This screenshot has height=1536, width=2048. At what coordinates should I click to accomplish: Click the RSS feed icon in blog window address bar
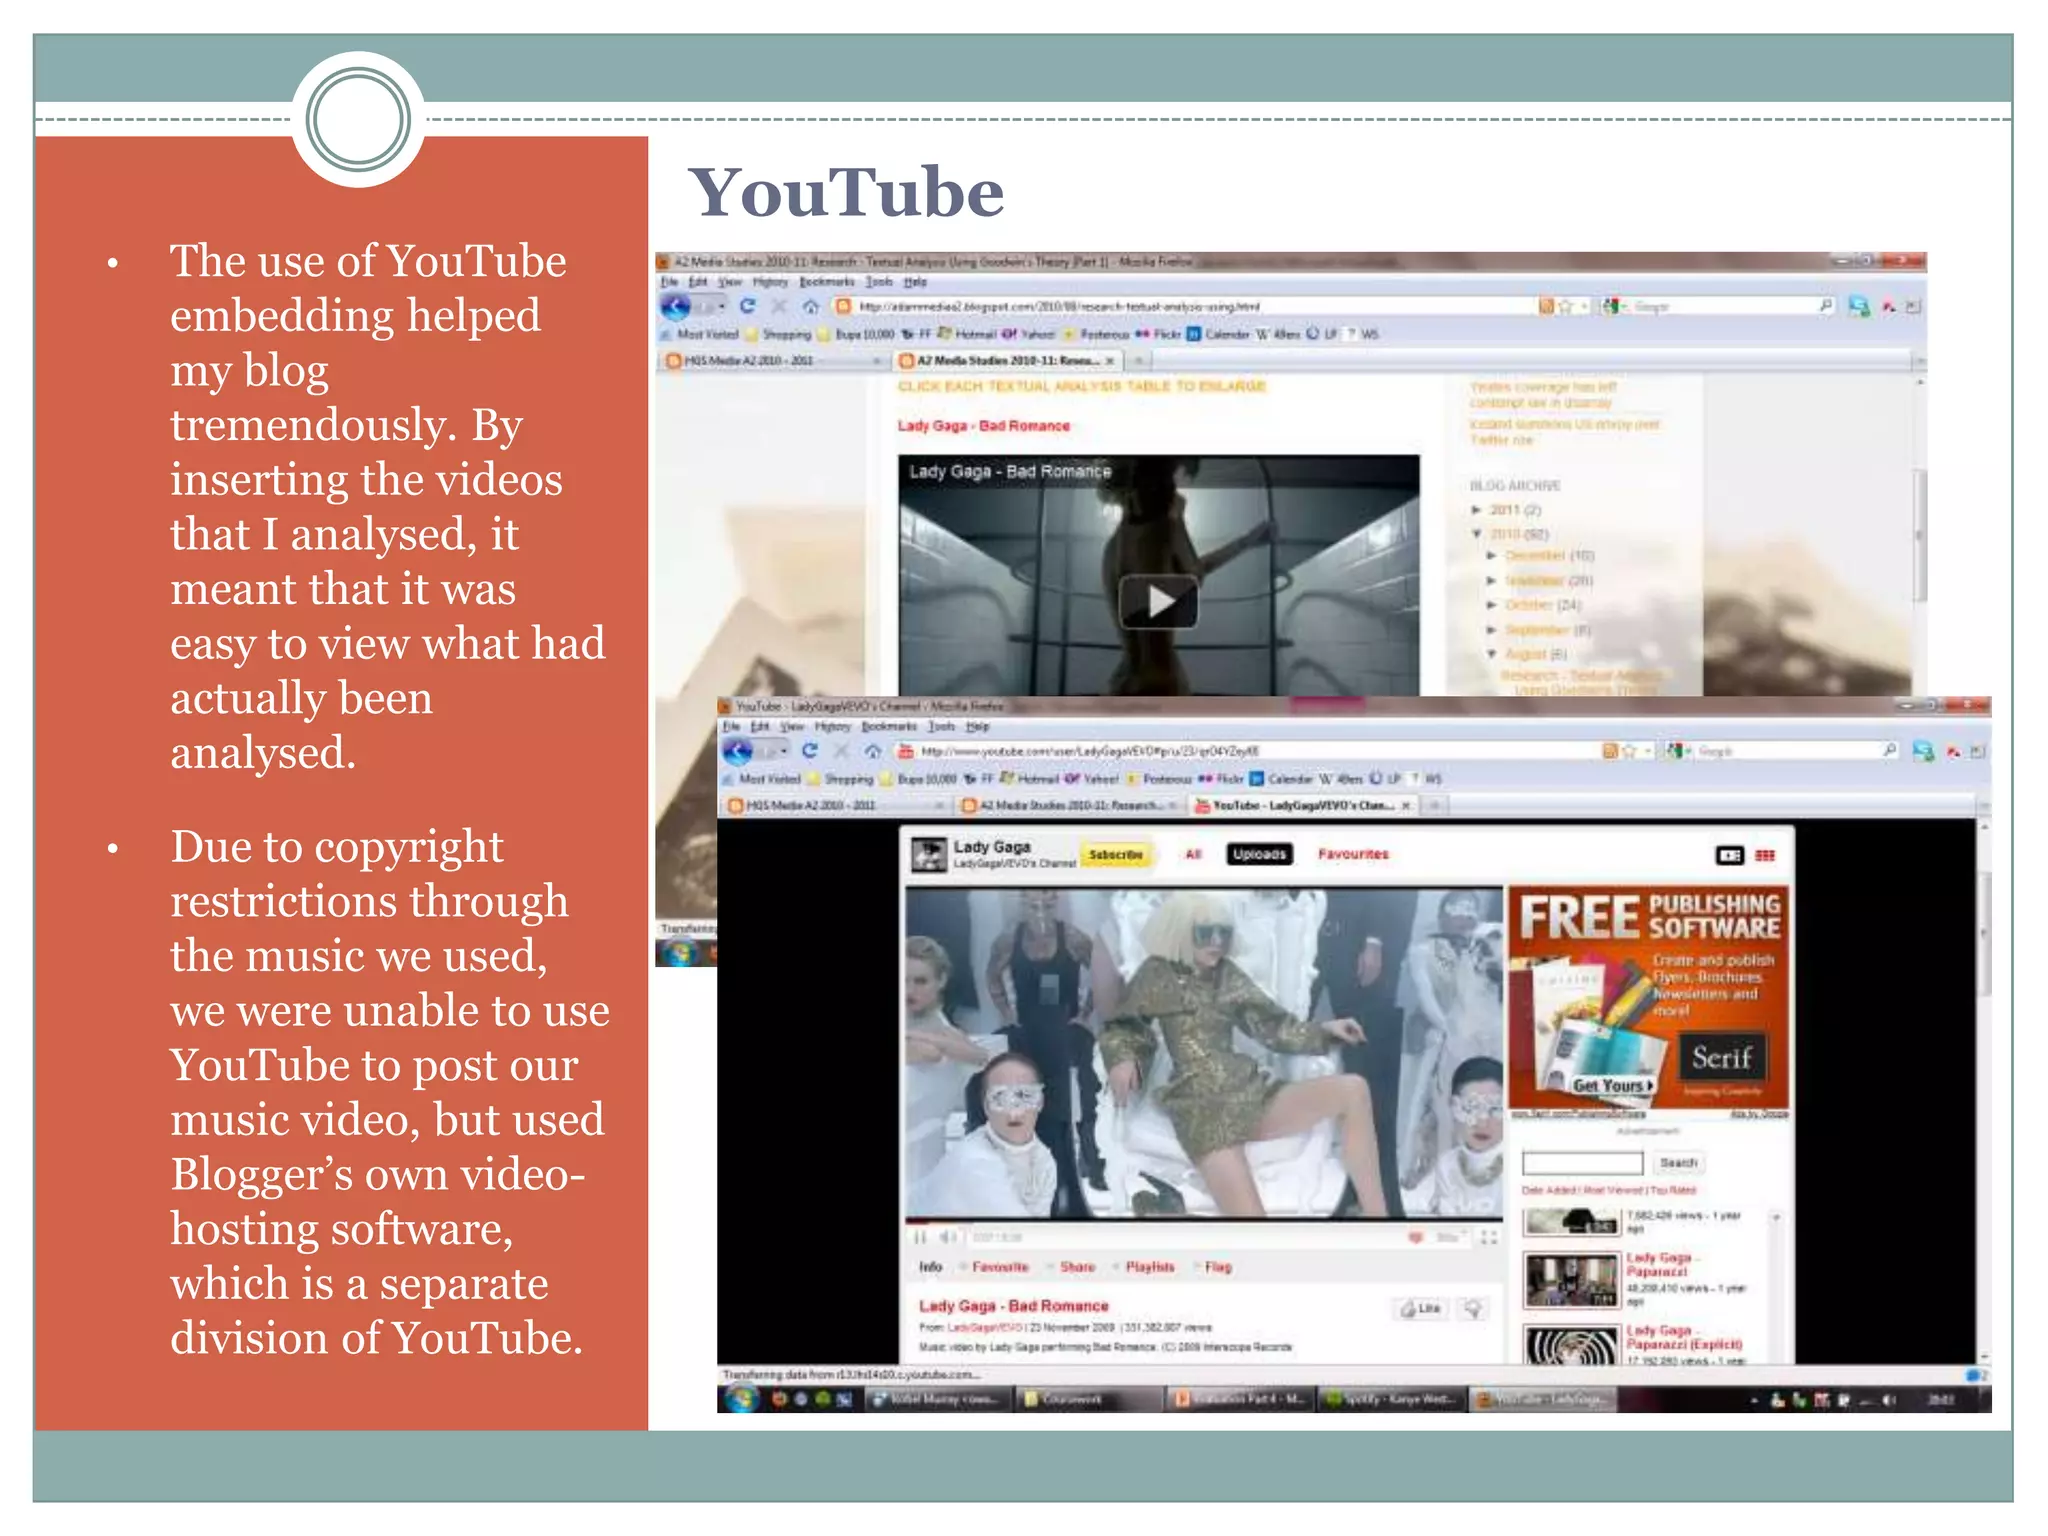coord(1546,306)
